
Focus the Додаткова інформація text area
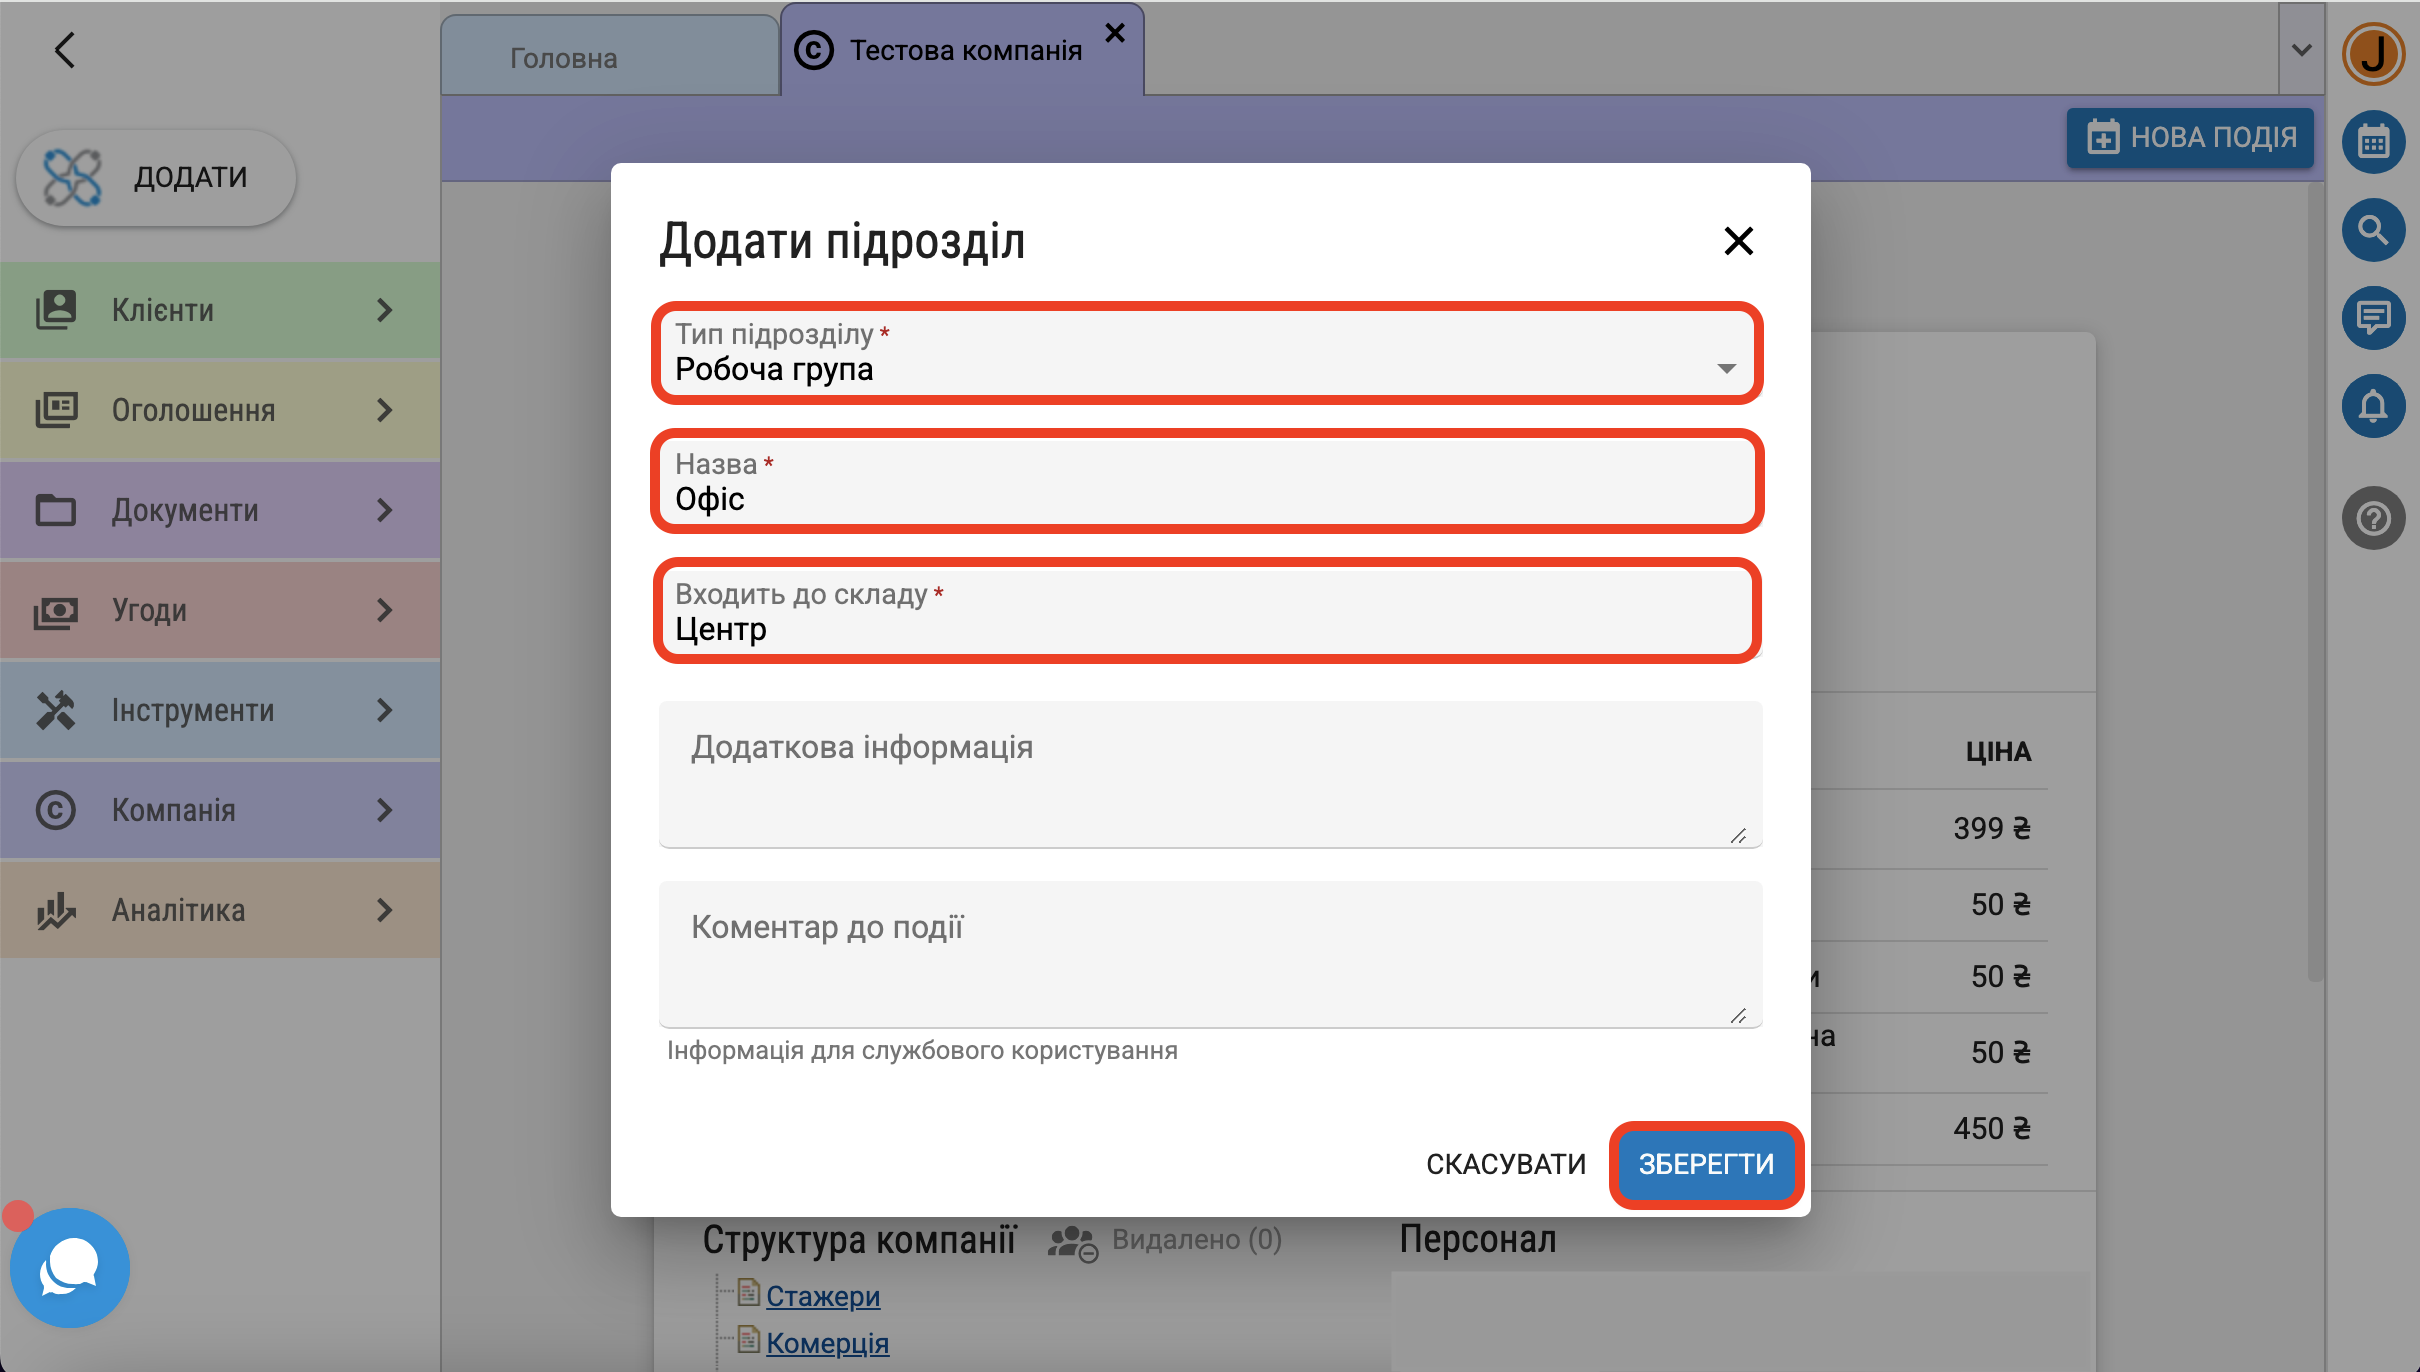1209,775
